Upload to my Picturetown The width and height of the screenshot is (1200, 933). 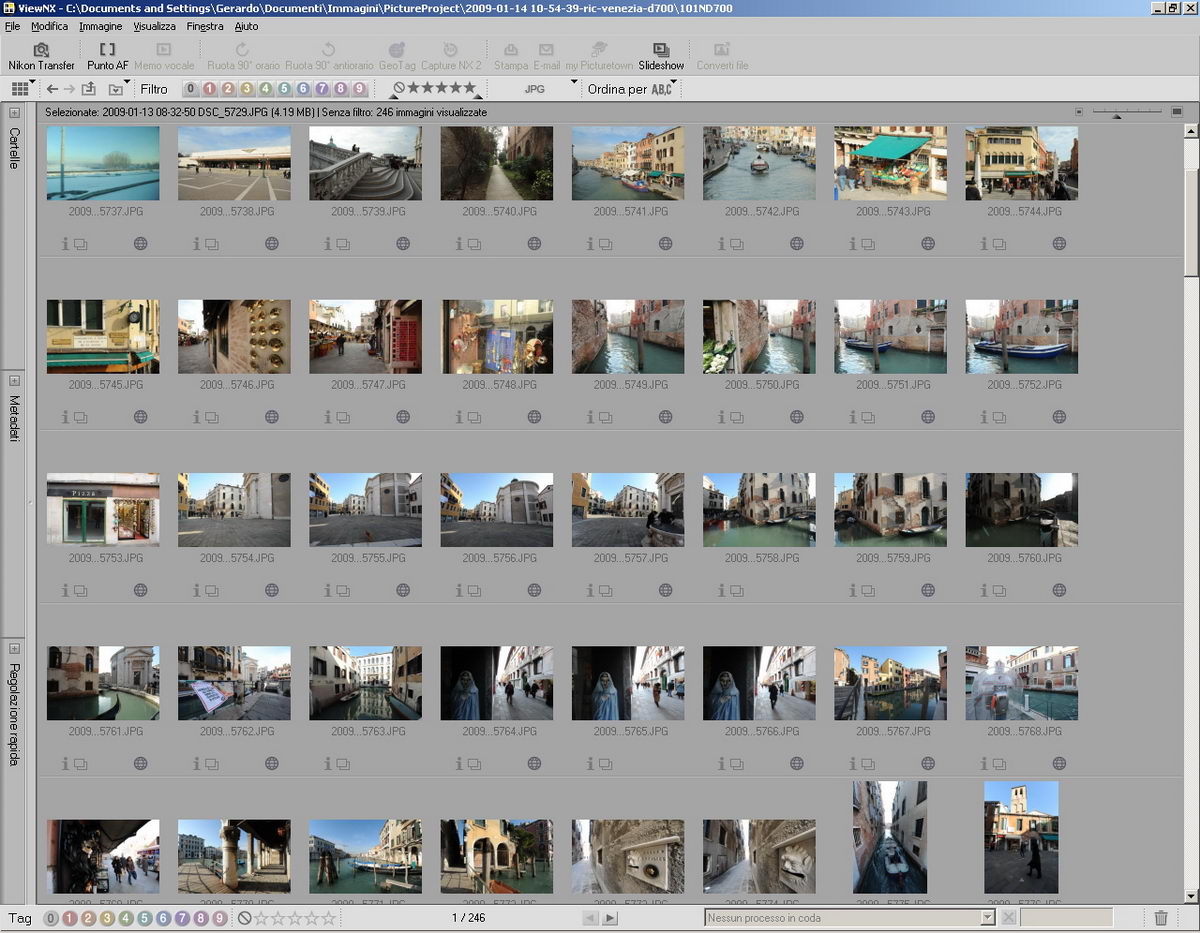[599, 56]
